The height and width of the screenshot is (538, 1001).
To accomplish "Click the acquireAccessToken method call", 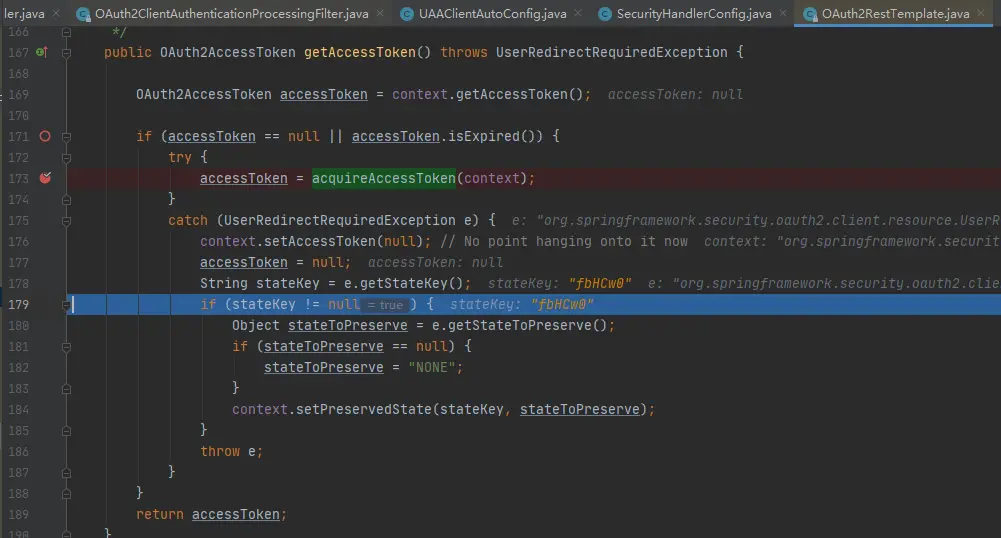I will pos(384,178).
